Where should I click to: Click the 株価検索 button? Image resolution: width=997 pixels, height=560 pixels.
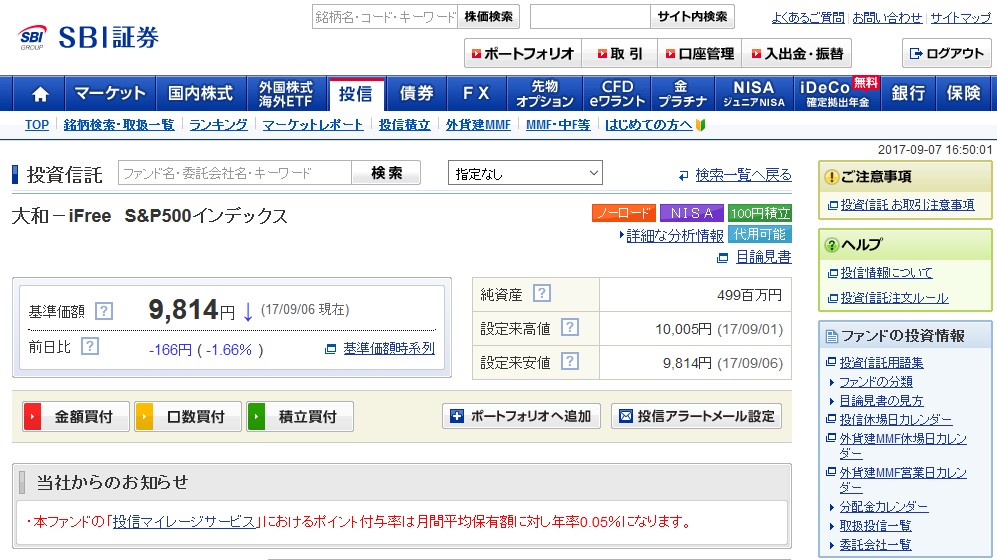488,17
